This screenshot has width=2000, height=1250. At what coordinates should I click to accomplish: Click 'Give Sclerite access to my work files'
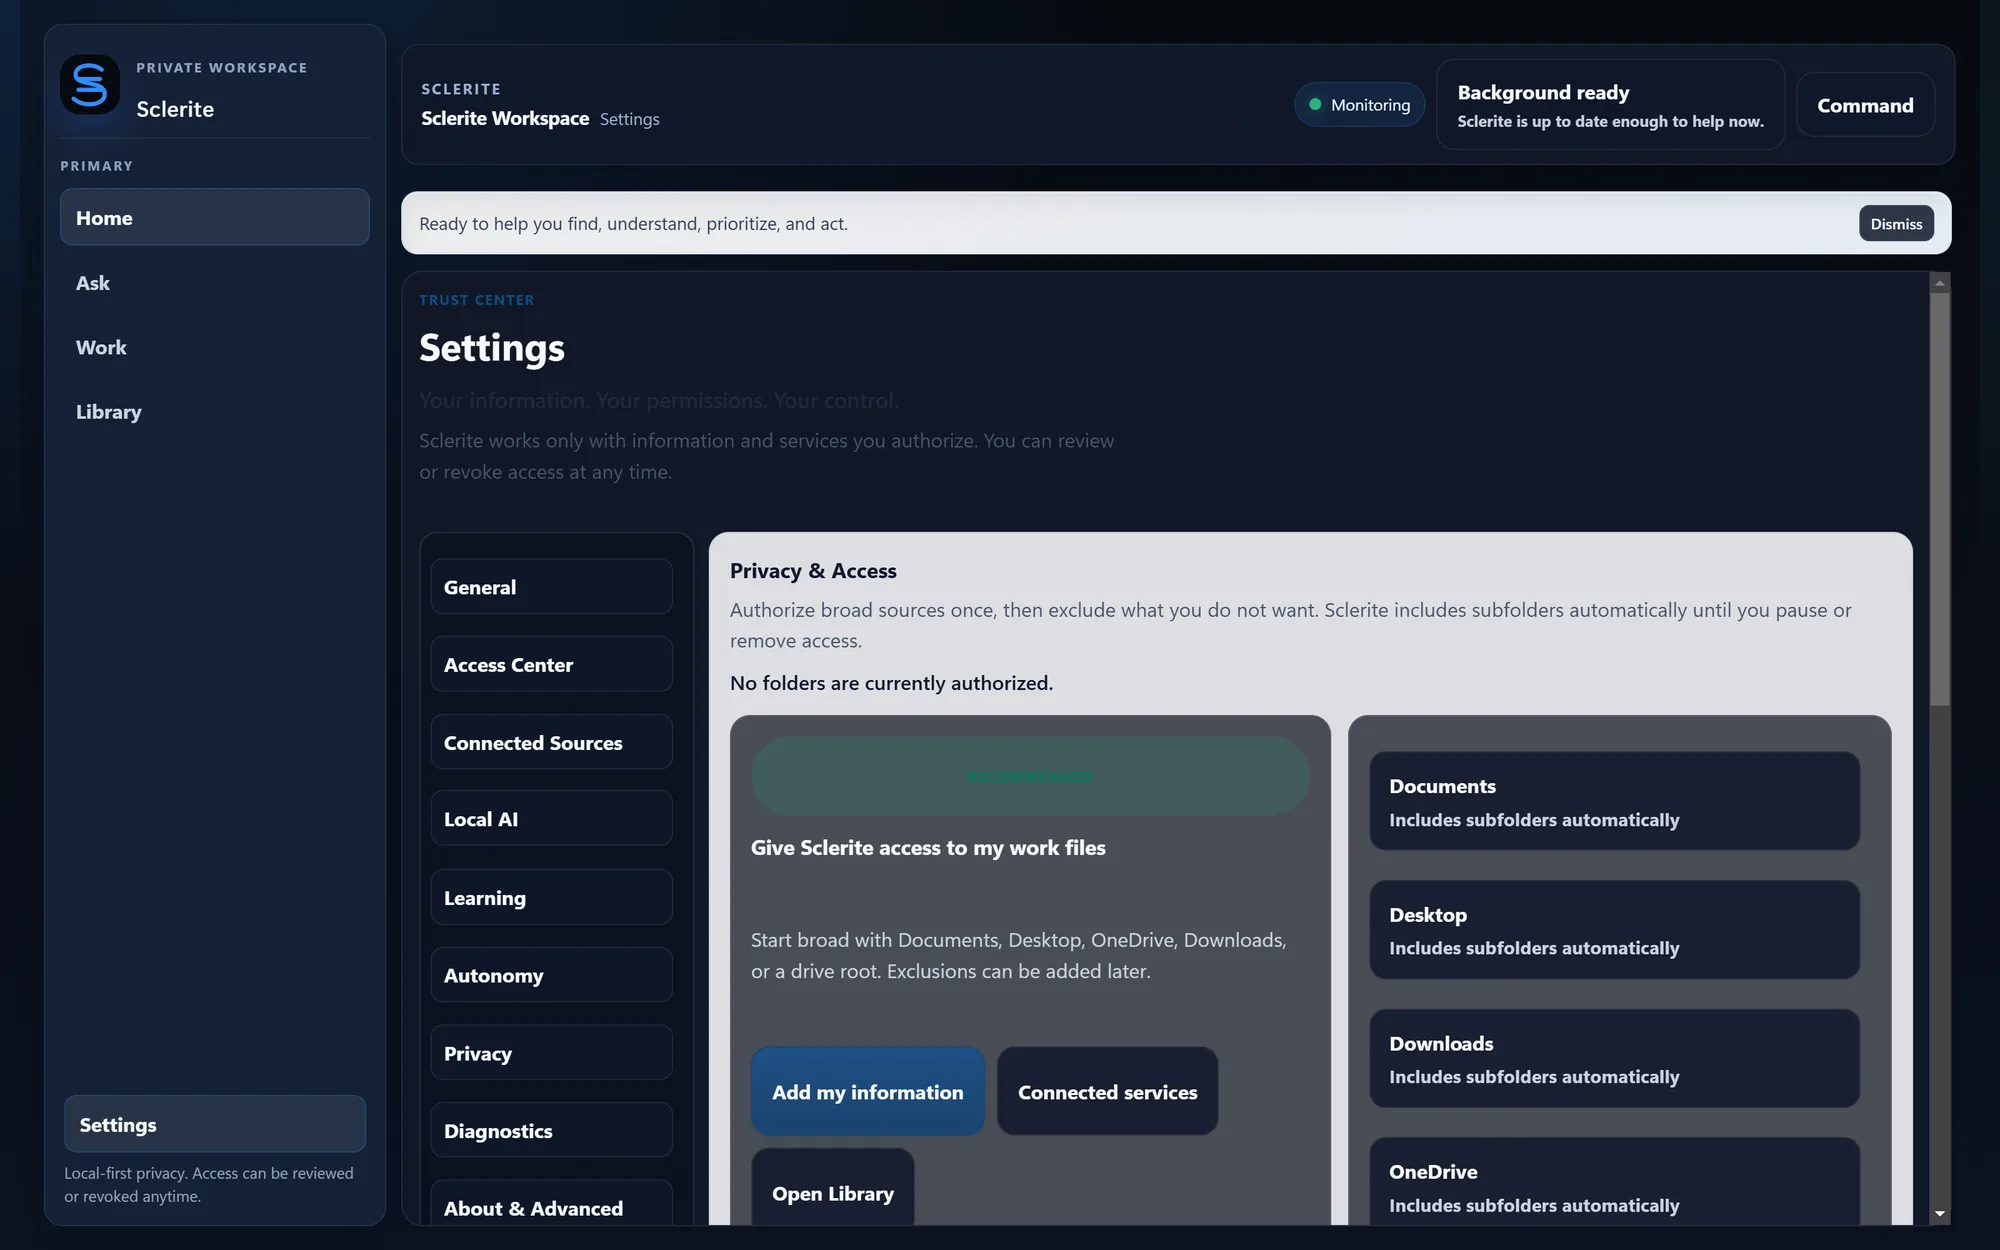coord(928,848)
